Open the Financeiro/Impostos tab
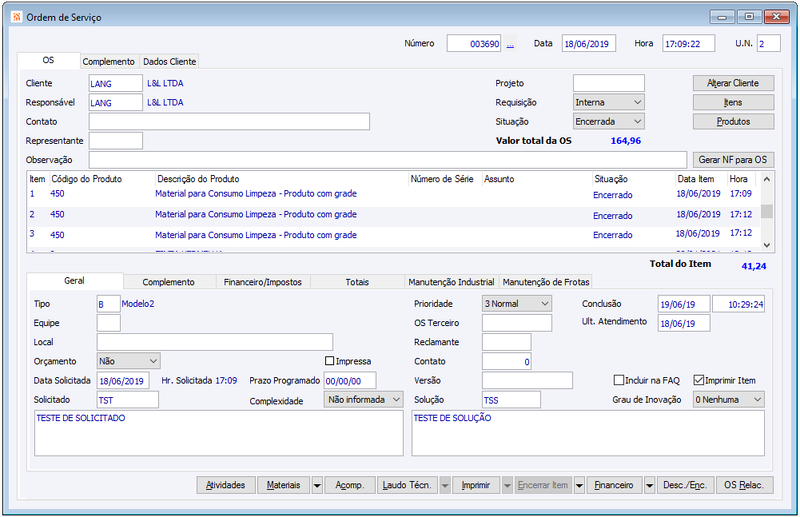Viewport: 800px width, 517px height. coord(263,282)
